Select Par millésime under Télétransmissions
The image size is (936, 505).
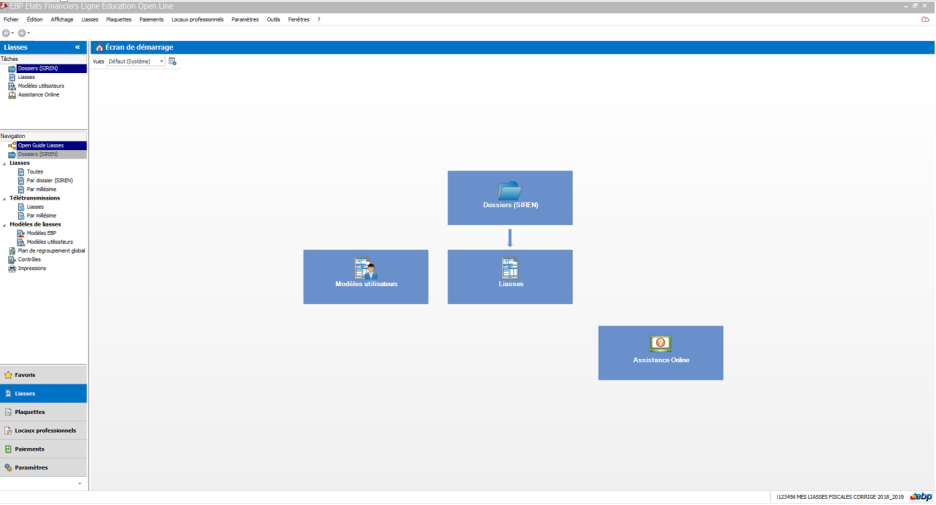[41, 215]
